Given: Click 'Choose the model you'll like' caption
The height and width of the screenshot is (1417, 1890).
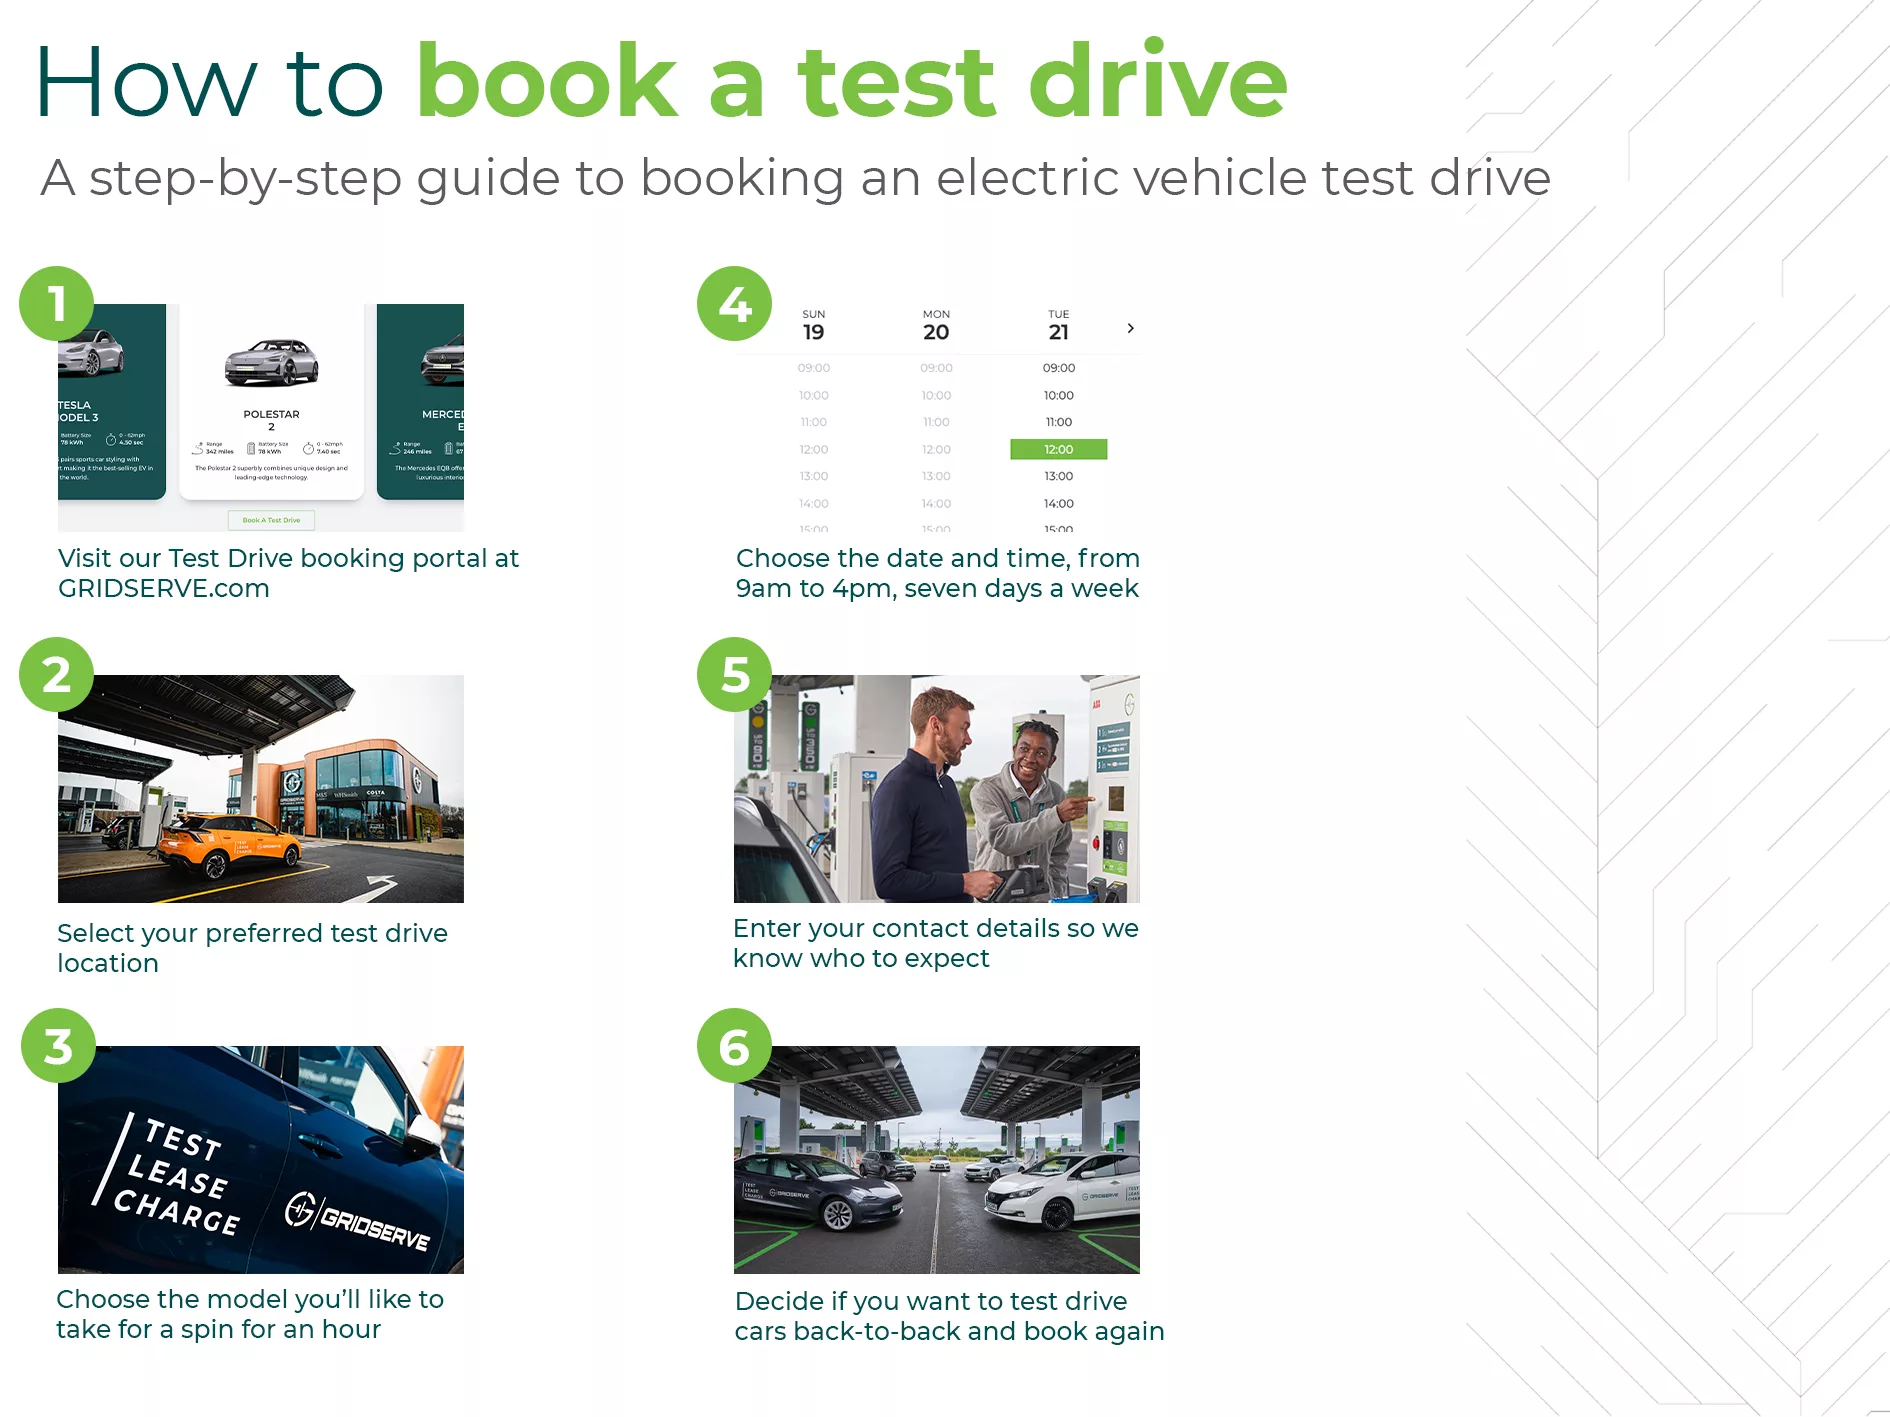Looking at the screenshot, I should pyautogui.click(x=250, y=1314).
